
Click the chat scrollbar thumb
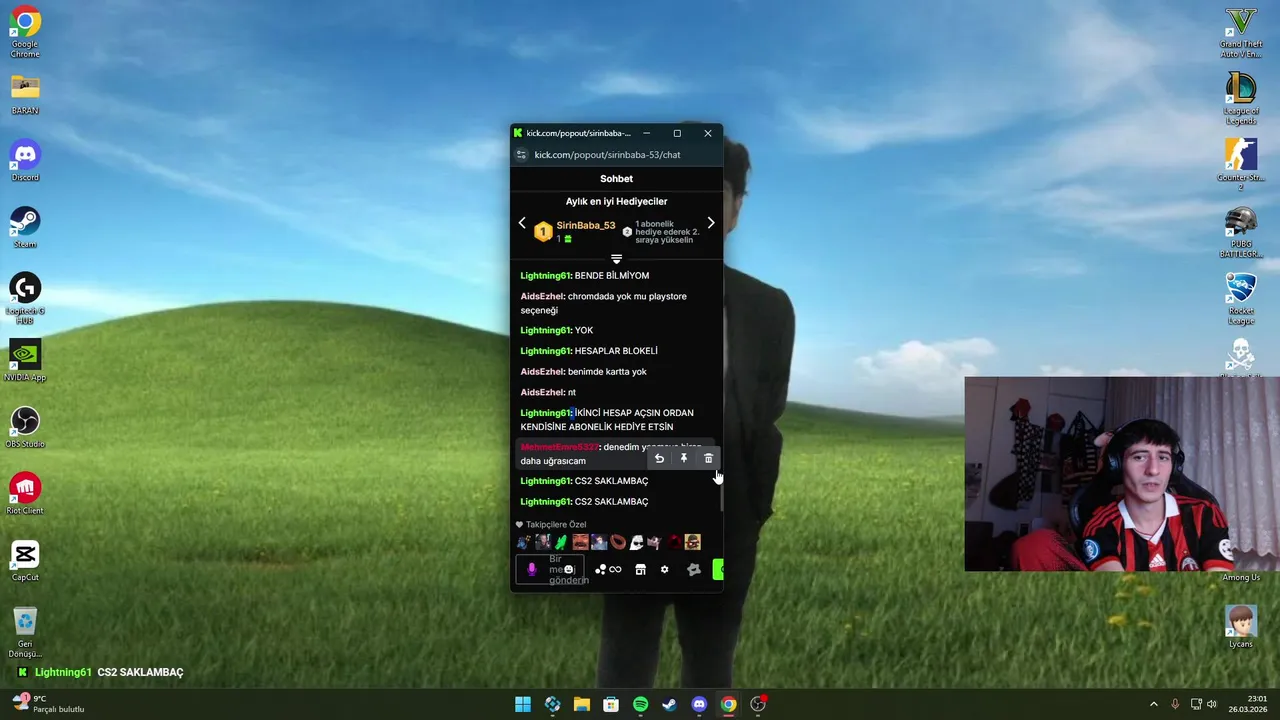pyautogui.click(x=720, y=497)
